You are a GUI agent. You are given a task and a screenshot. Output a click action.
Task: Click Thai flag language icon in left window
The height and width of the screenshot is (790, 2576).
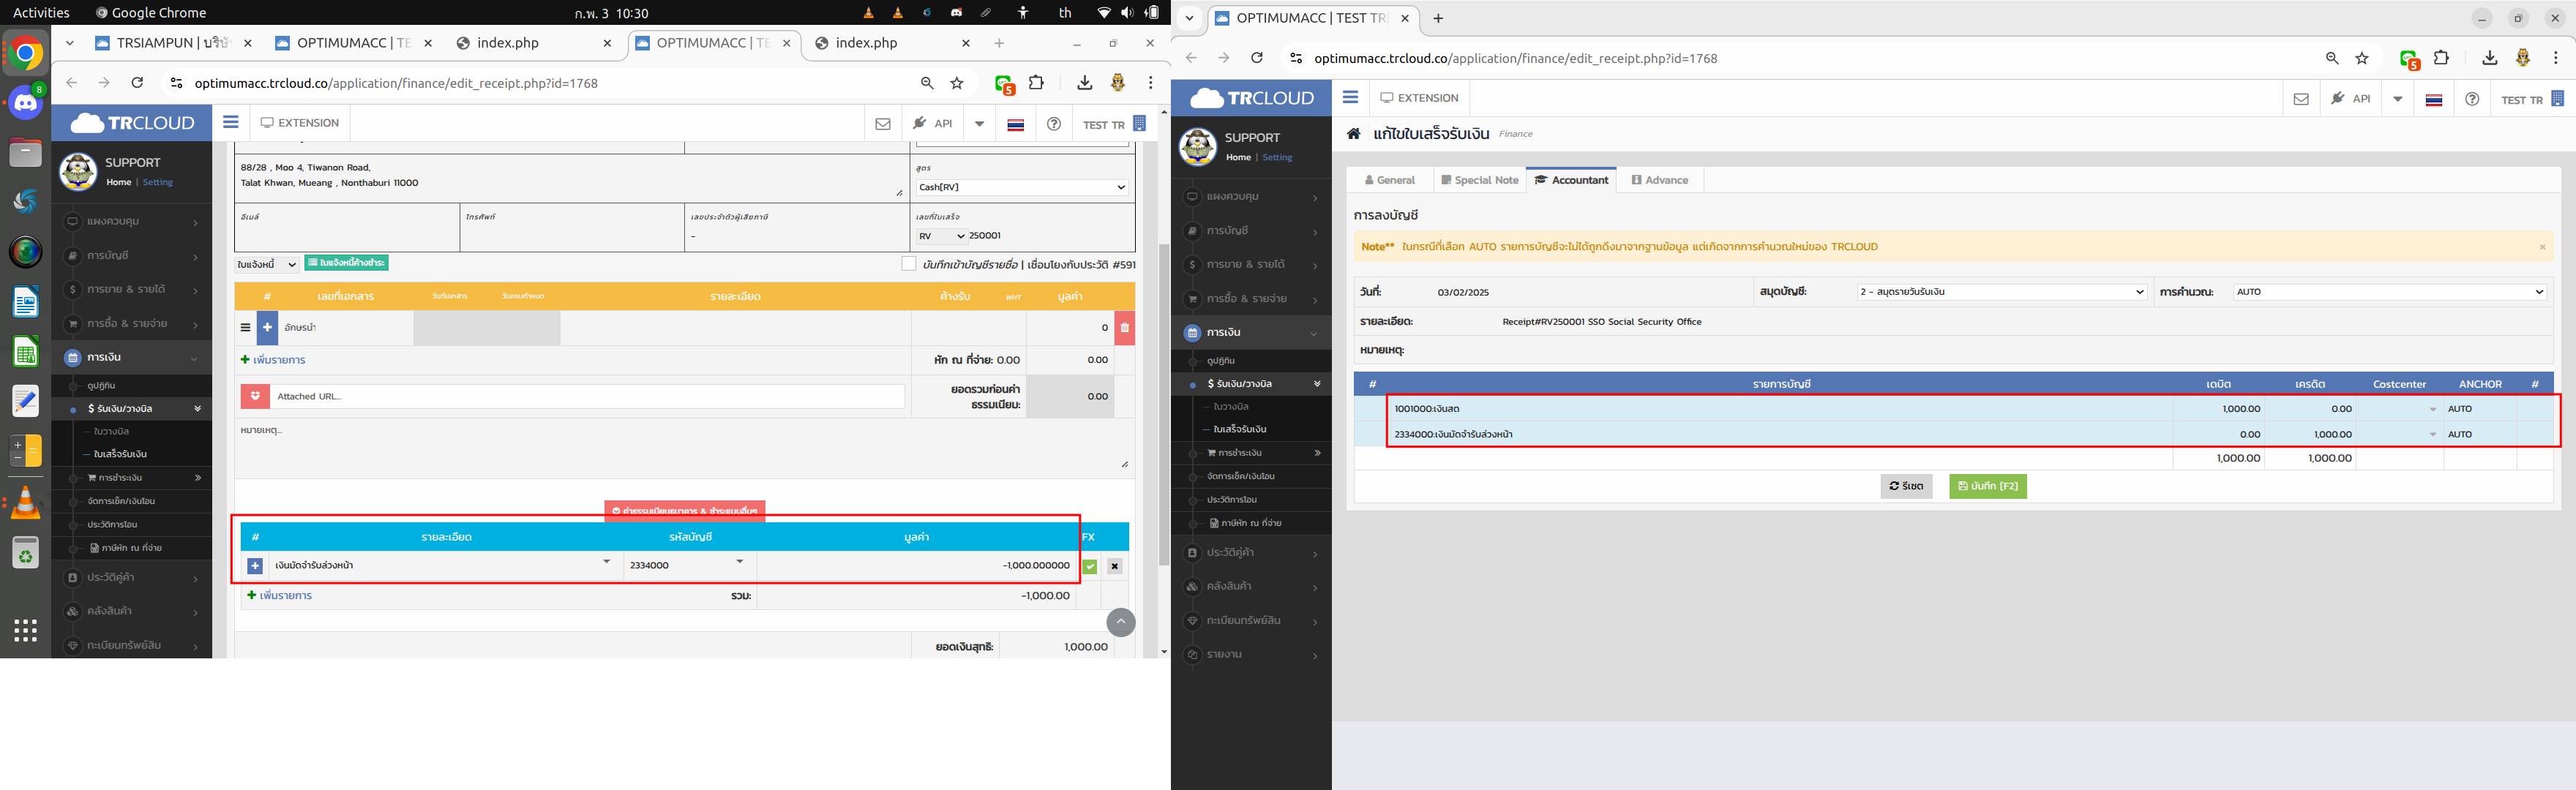(x=1016, y=125)
